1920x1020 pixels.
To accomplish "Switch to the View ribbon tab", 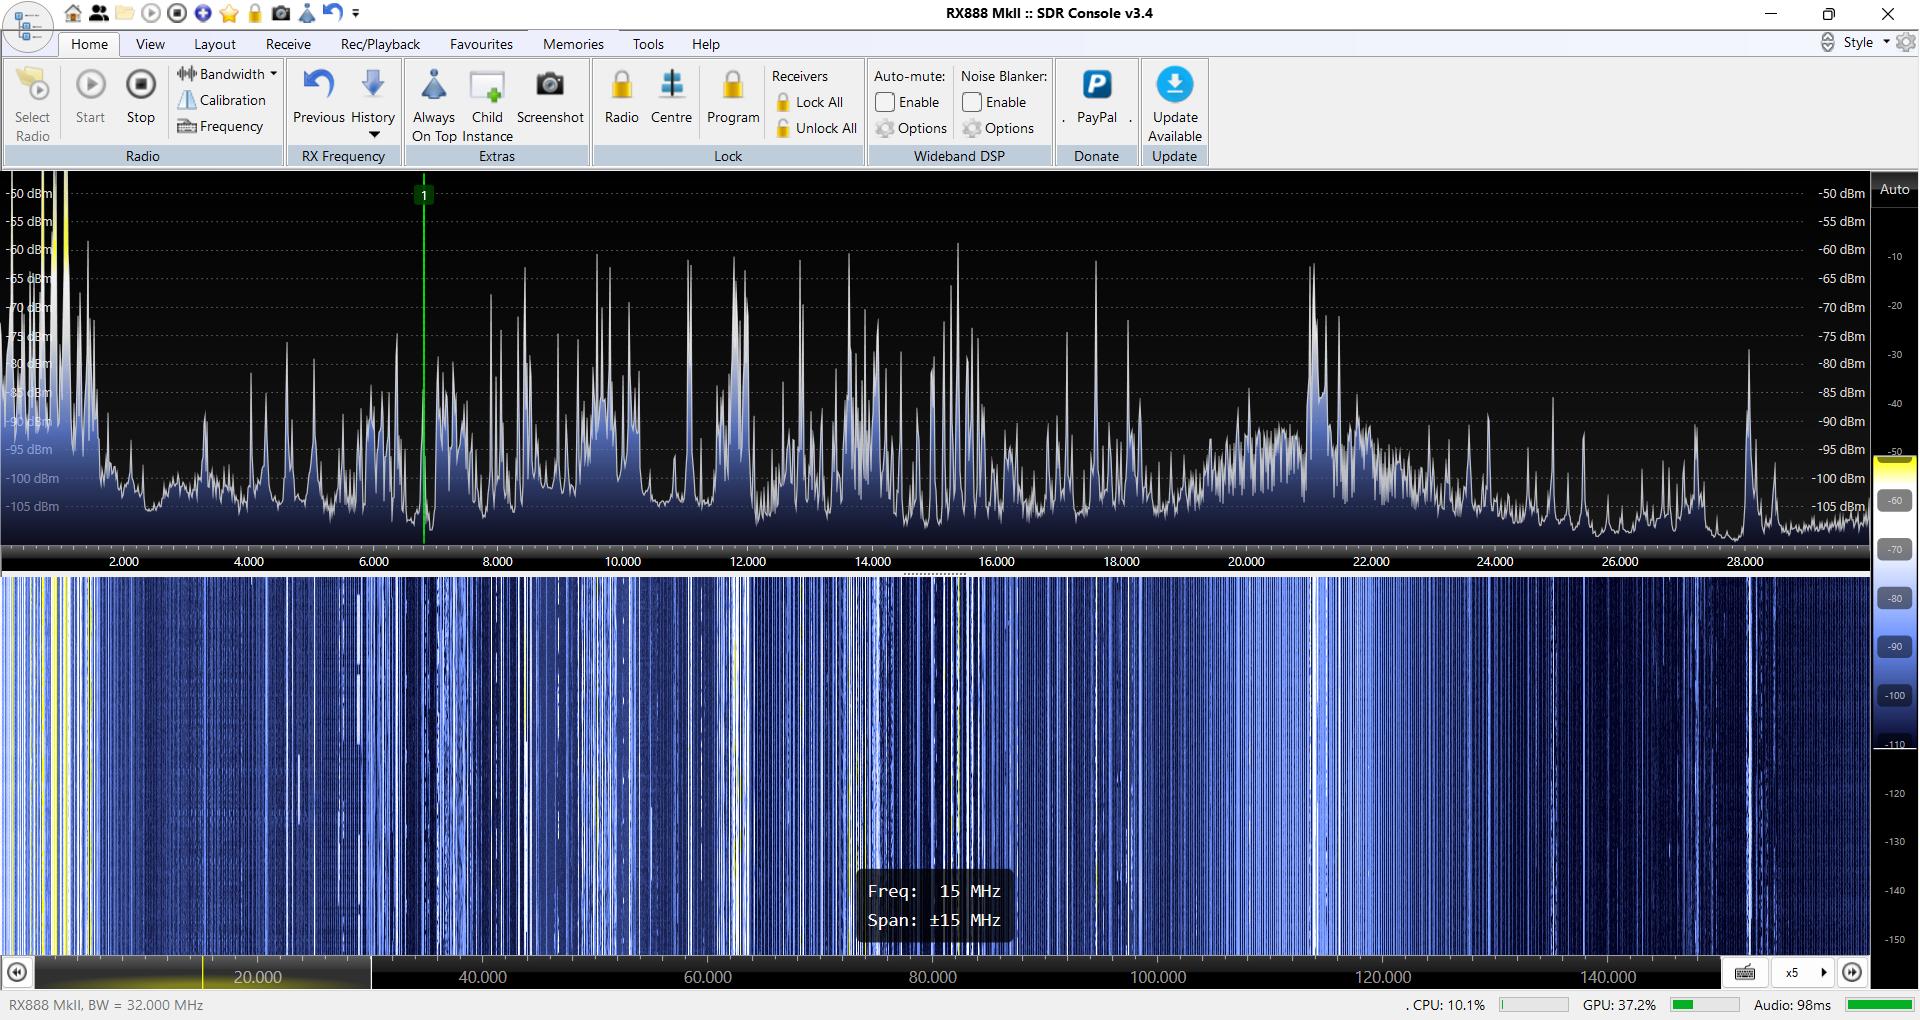I will 150,44.
